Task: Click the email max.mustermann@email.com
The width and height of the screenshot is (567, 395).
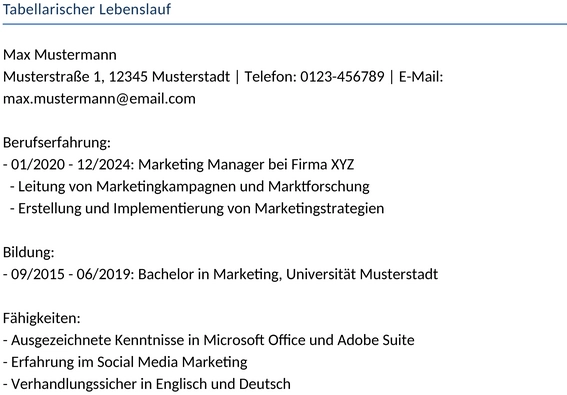Action: pos(99,99)
